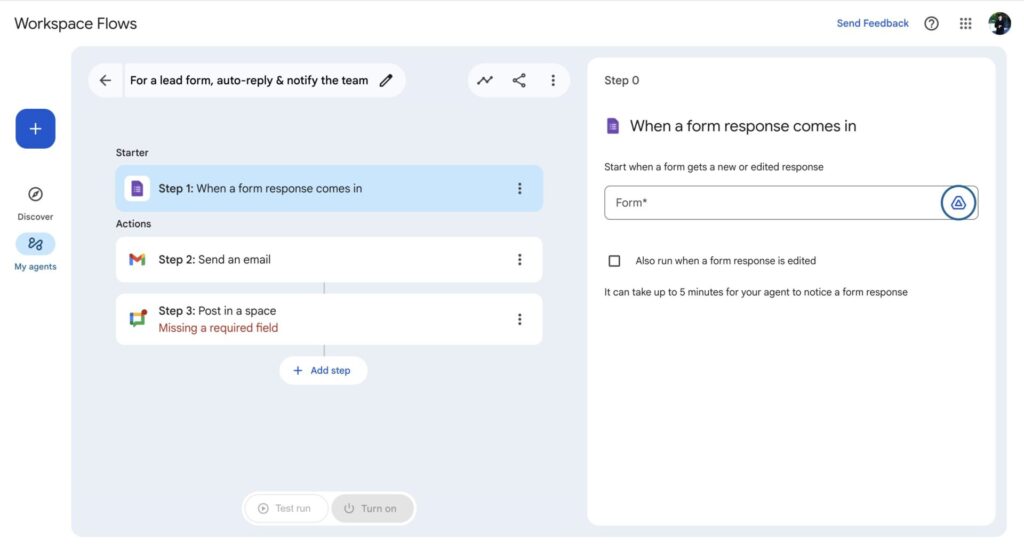Open My agents in the sidebar
This screenshot has height=554, width=1024.
click(35, 252)
